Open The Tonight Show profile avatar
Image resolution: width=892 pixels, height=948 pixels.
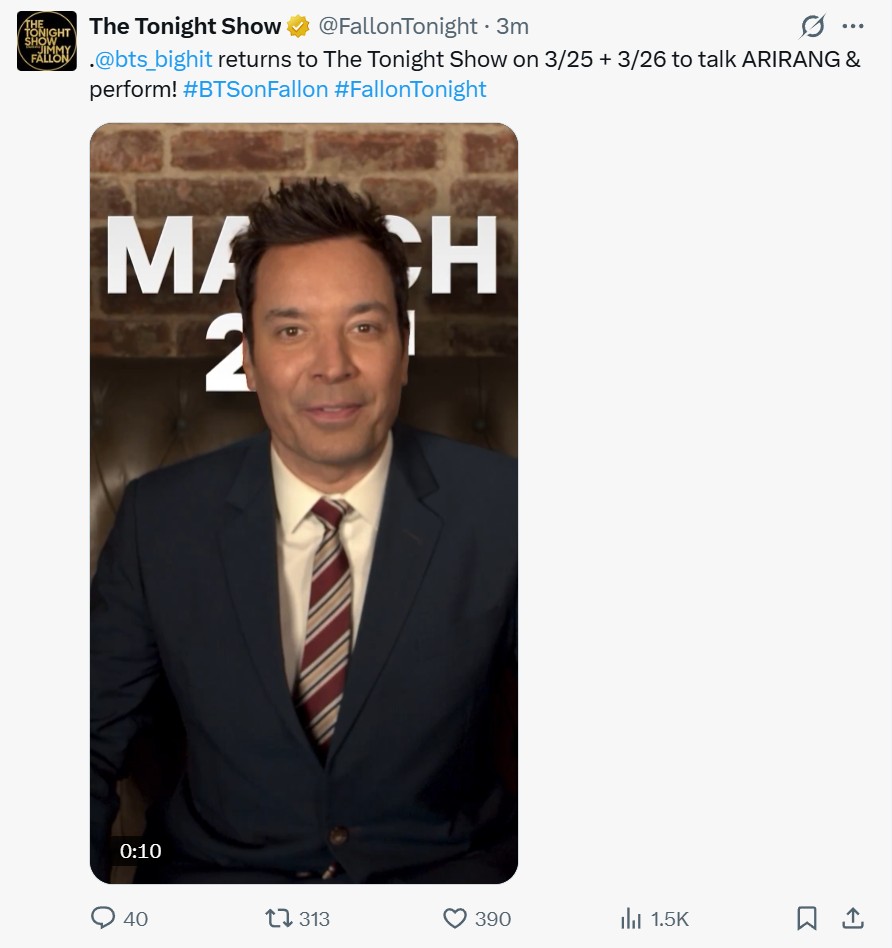tap(47, 41)
